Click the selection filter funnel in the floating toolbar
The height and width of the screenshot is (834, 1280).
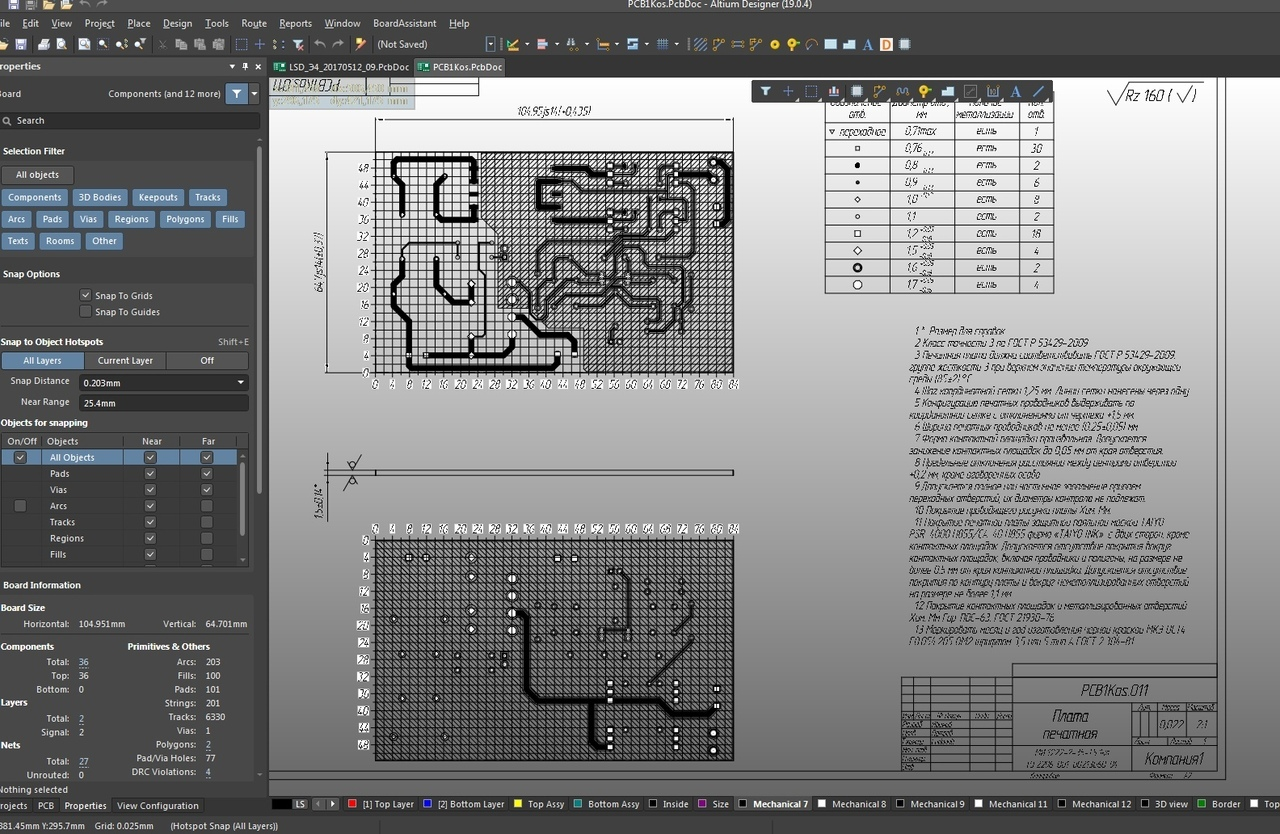765,91
